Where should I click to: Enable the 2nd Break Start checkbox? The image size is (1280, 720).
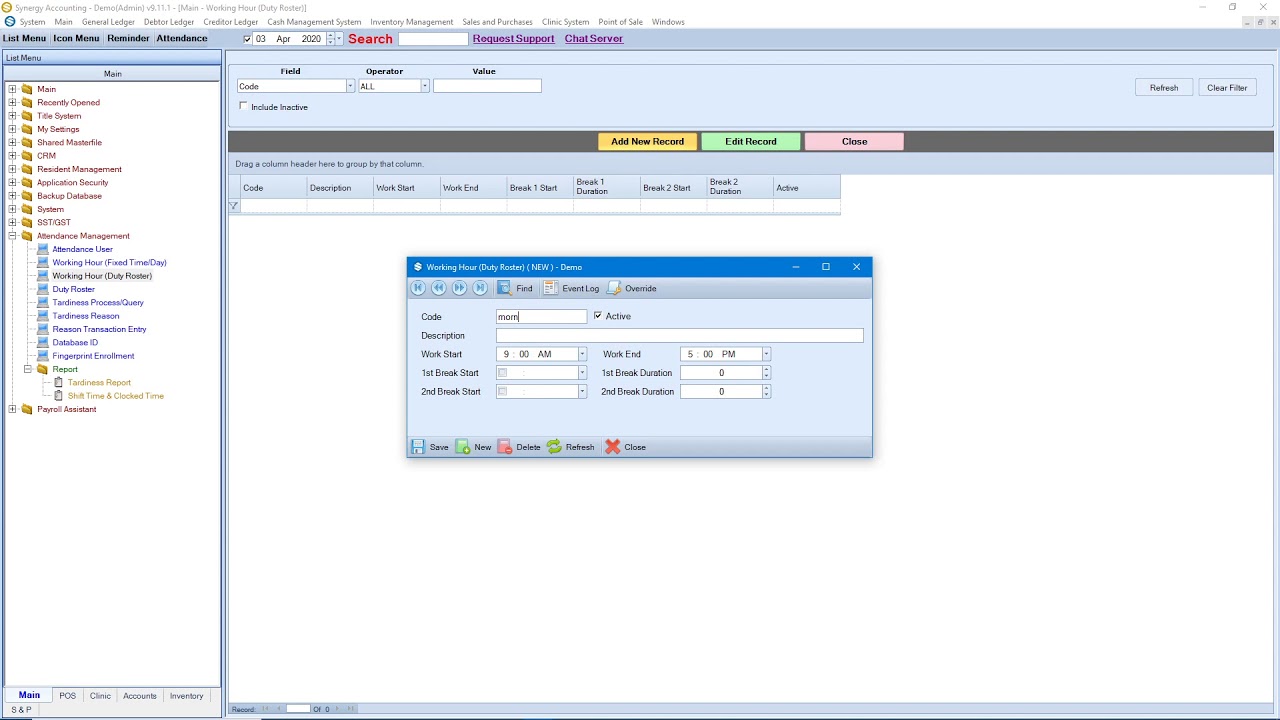tap(503, 392)
